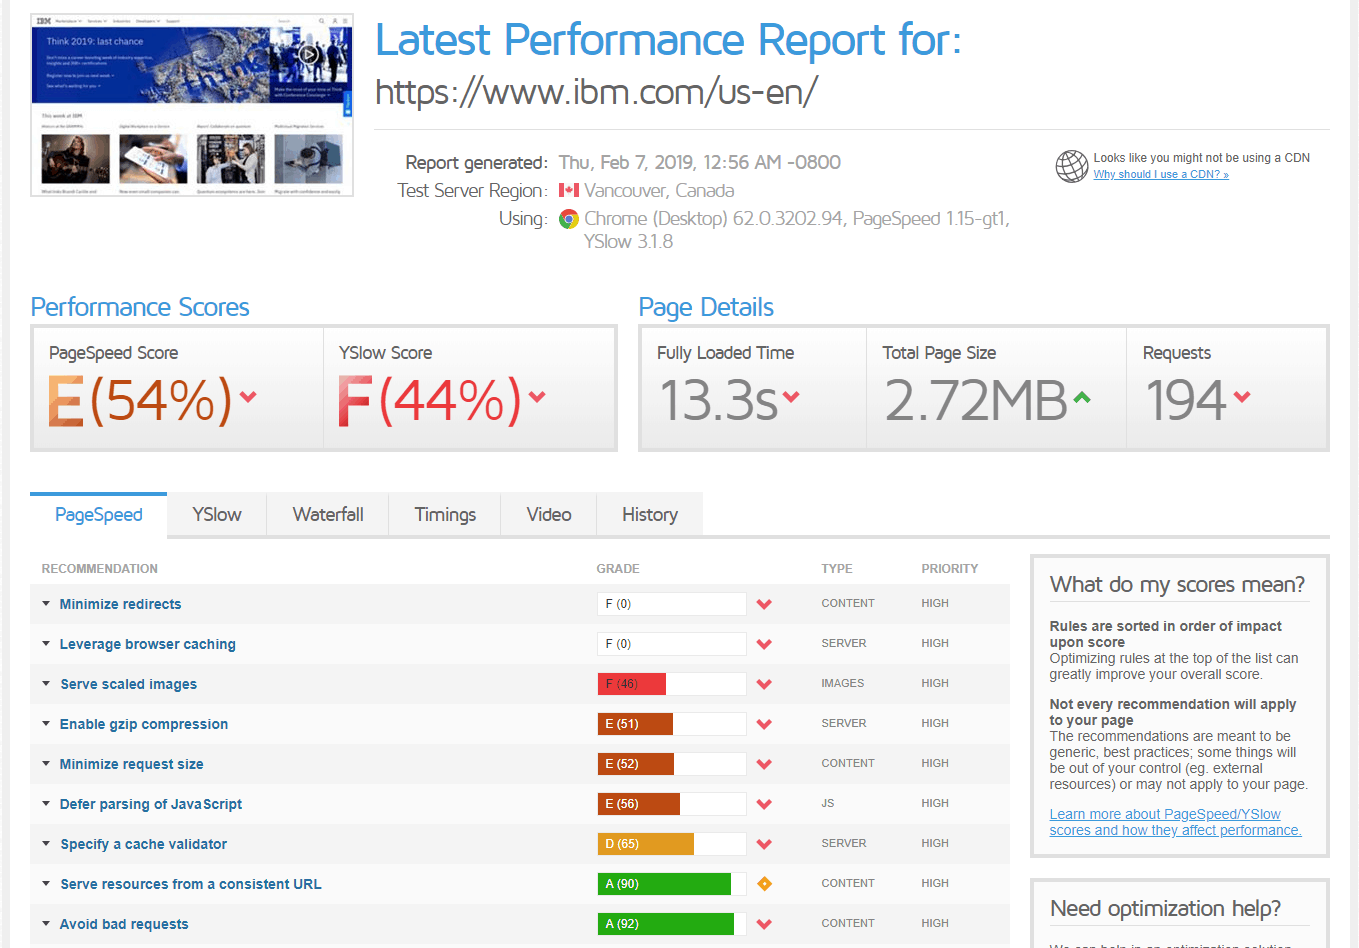Expand the Serve resources from consistent URL triangle

(46, 883)
